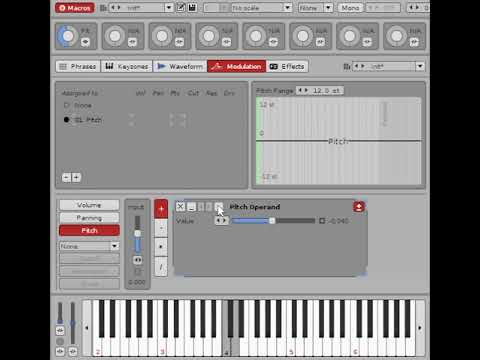
Task: Click the red plus operand add button
Action: click(x=161, y=209)
